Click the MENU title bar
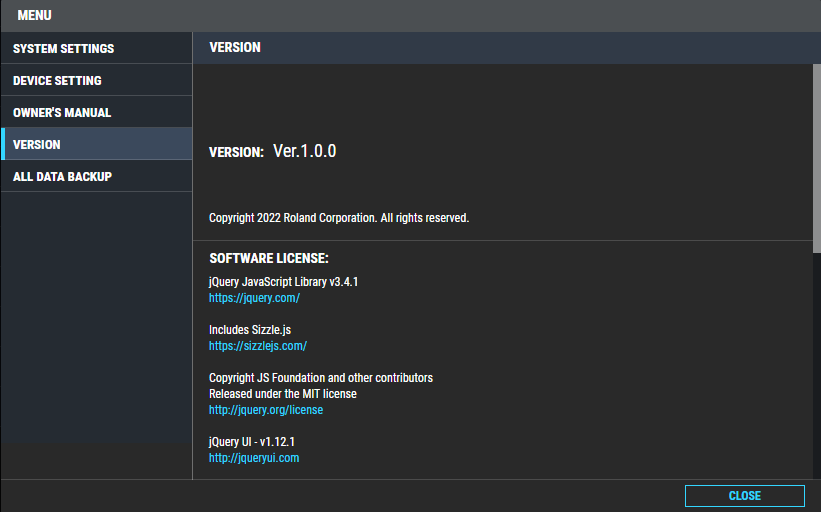Viewport: 821px width, 512px height. click(410, 15)
